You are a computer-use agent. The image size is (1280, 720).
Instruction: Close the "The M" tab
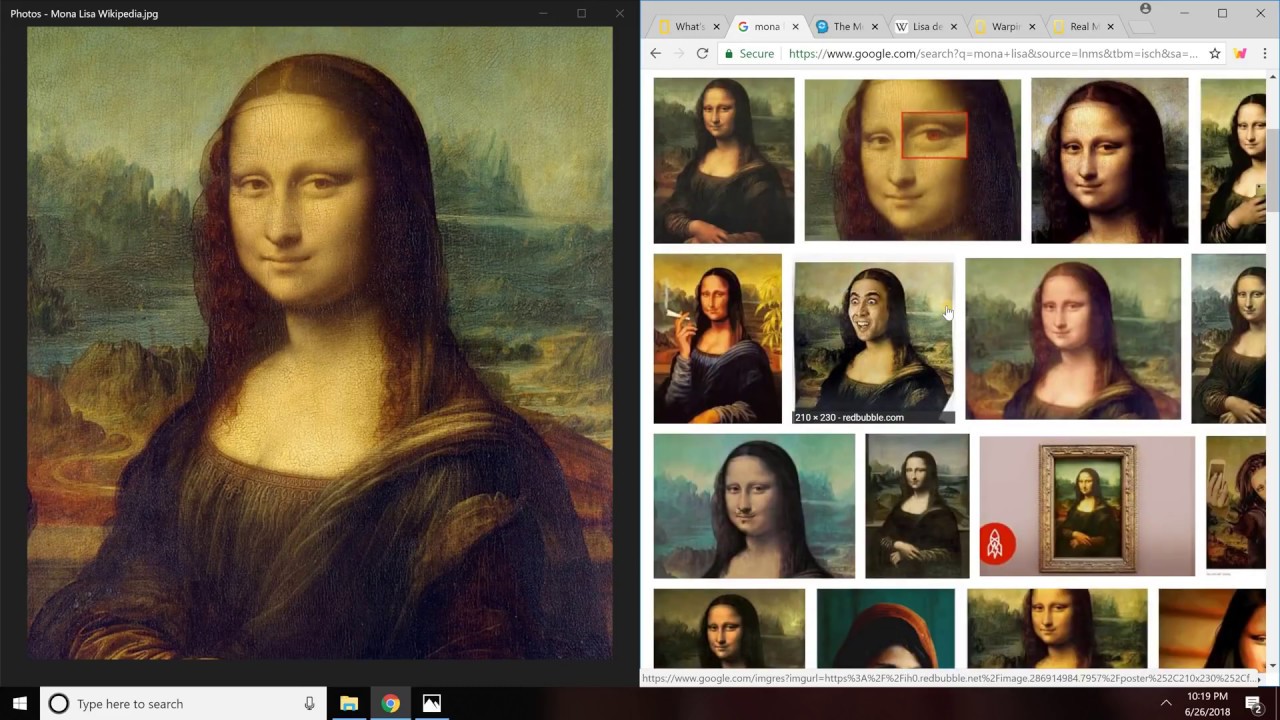(x=876, y=27)
